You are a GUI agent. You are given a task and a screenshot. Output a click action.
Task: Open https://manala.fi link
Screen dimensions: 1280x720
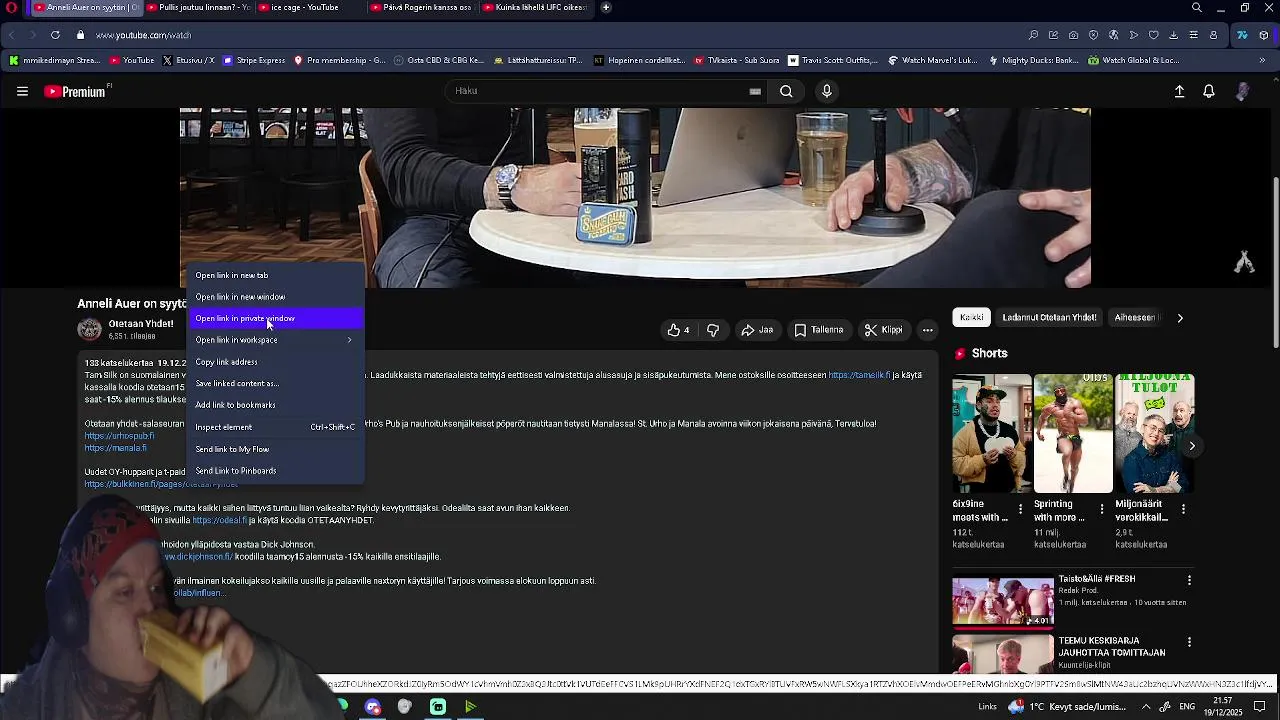115,448
